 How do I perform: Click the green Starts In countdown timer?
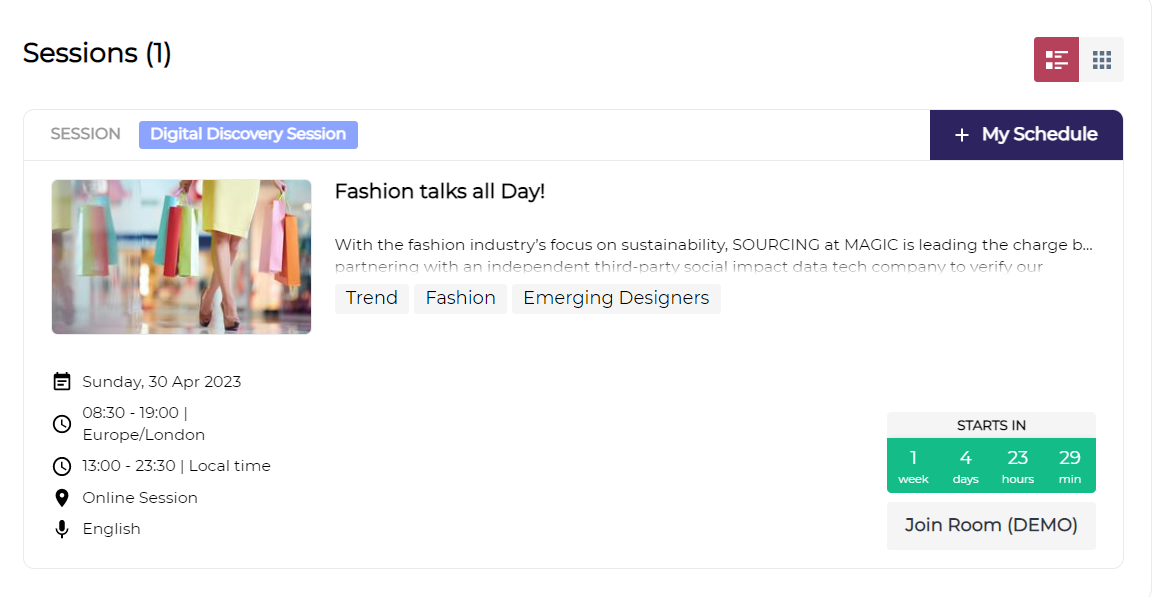point(990,465)
